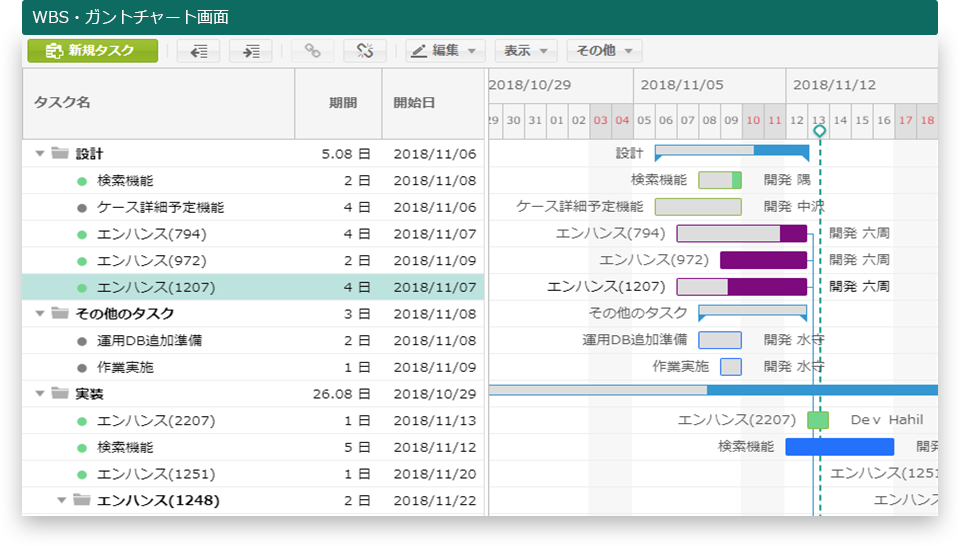Outdent task with the left indent icon

(198, 51)
